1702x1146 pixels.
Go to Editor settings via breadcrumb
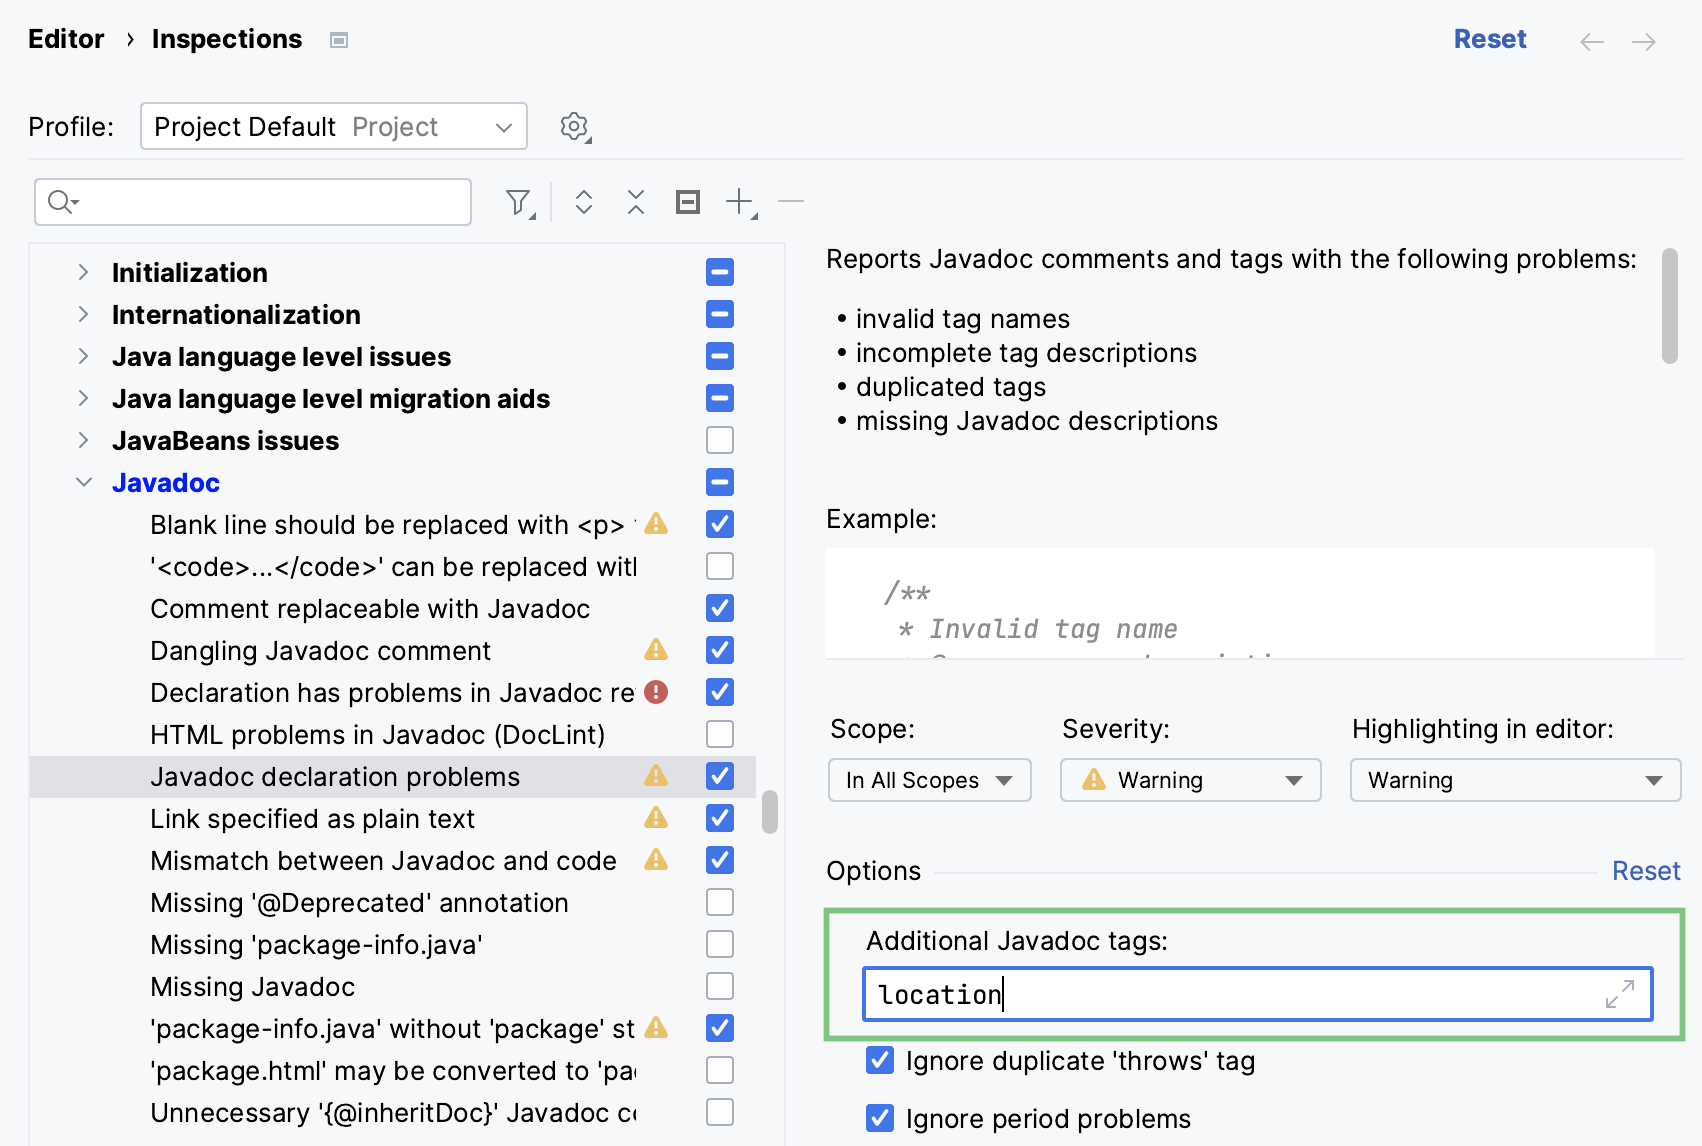(66, 39)
